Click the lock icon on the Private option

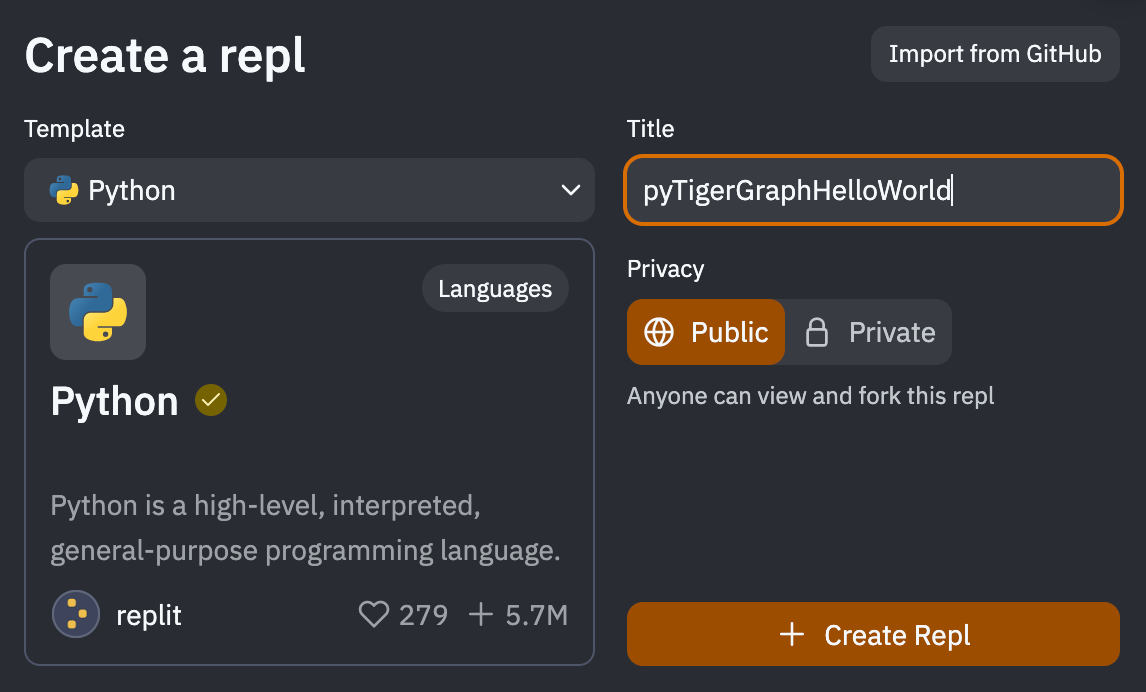[818, 332]
